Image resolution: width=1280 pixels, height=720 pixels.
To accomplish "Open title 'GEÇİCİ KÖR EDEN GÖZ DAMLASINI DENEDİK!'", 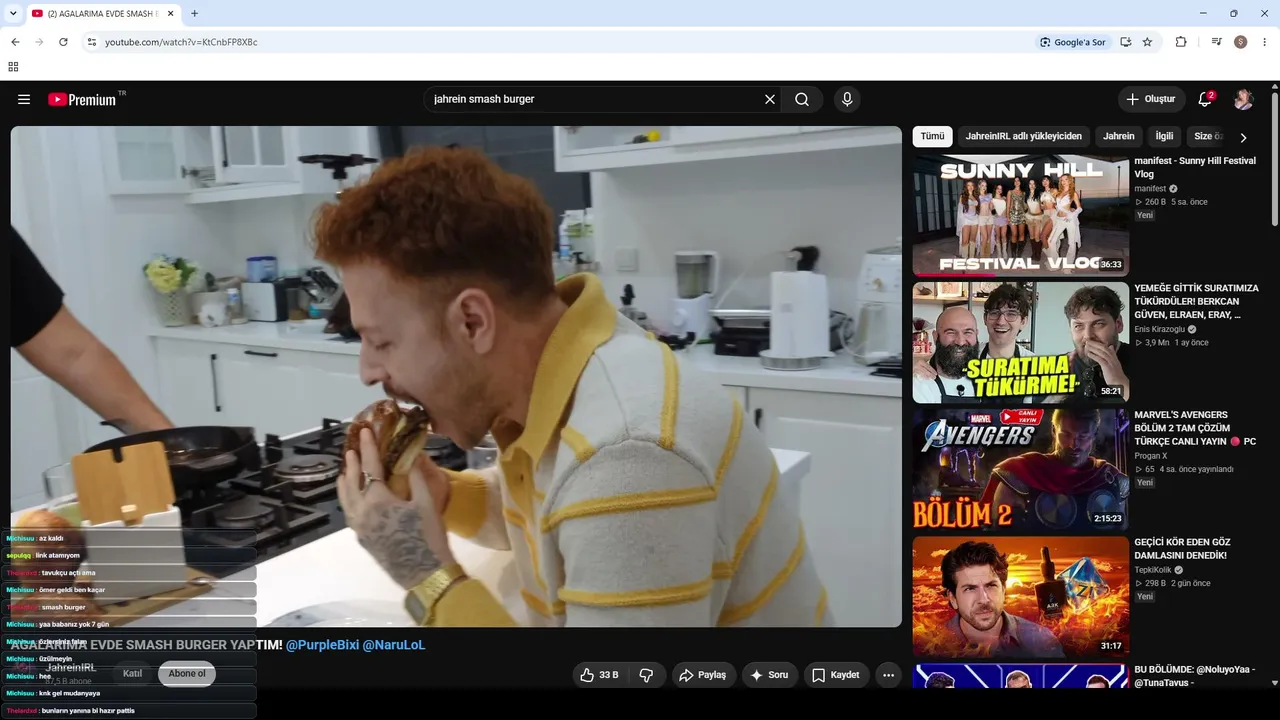I will coord(1182,549).
